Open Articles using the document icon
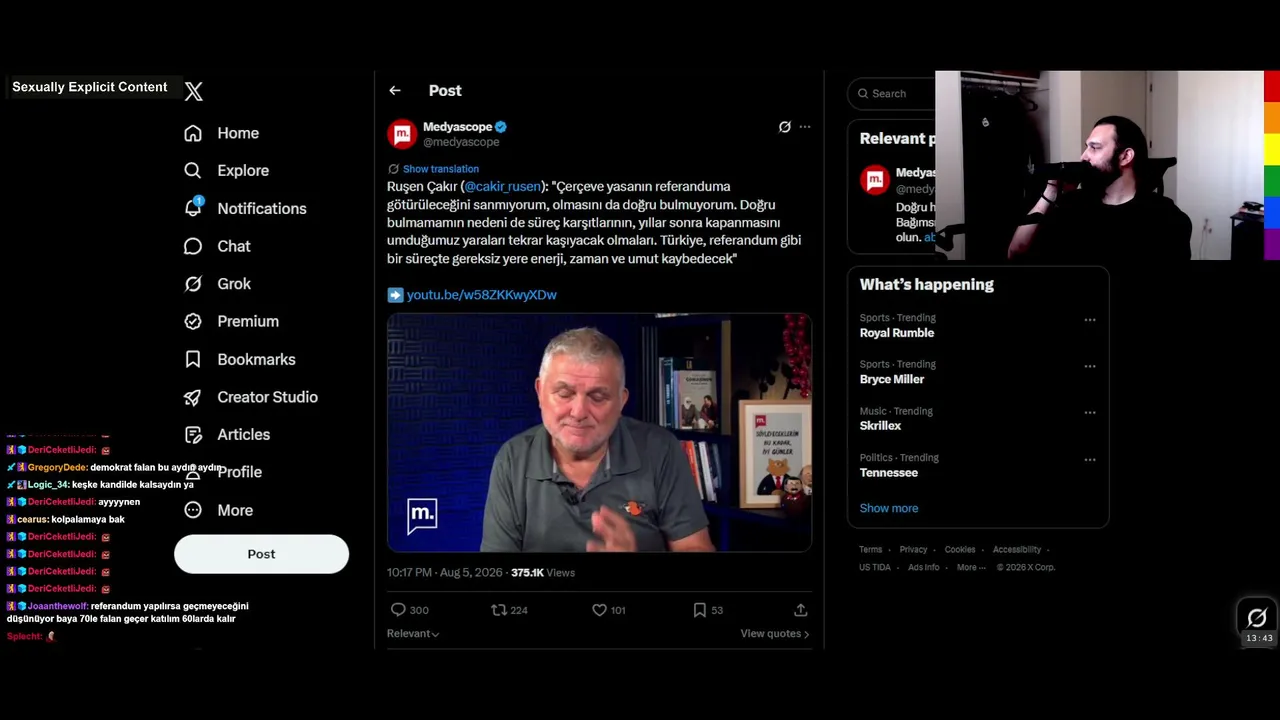The image size is (1280, 720). coord(193,435)
